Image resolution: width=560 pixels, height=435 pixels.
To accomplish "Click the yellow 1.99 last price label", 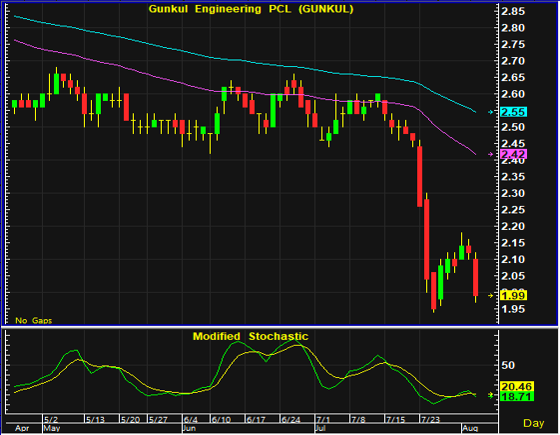I will (x=514, y=295).
